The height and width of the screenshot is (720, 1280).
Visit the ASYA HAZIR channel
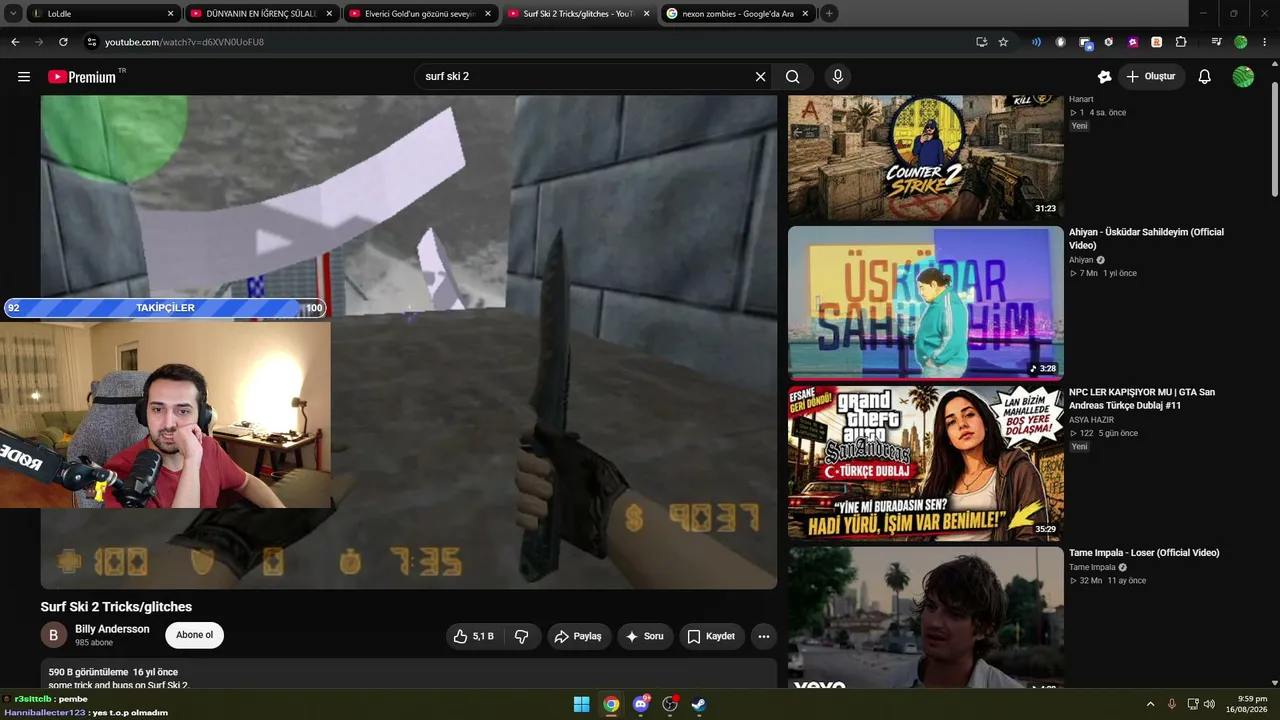pyautogui.click(x=1091, y=420)
